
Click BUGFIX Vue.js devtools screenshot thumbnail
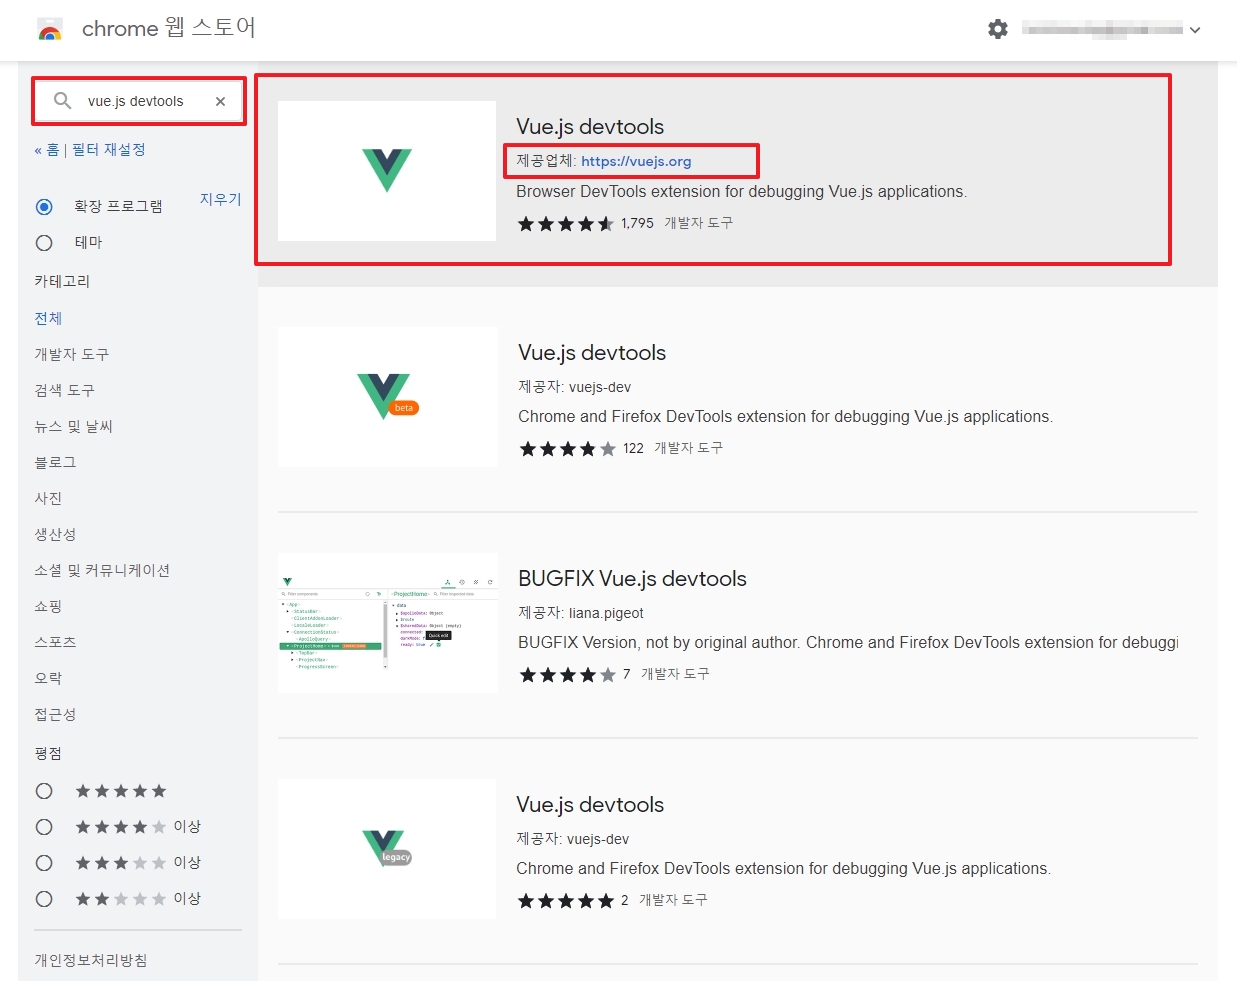coord(387,623)
